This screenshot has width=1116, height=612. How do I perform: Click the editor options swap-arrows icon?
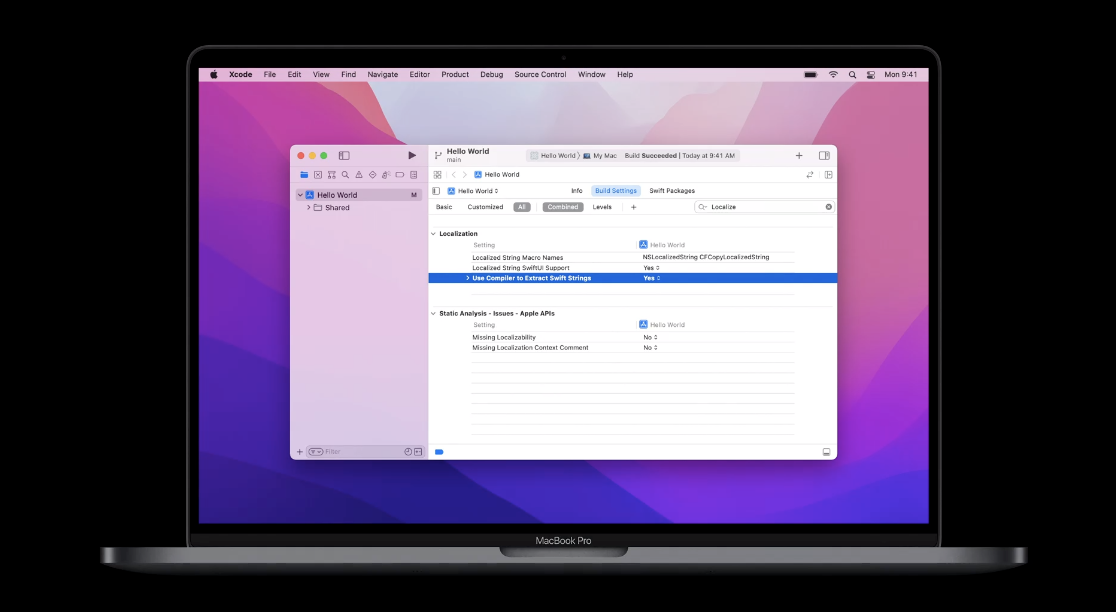[x=809, y=174]
